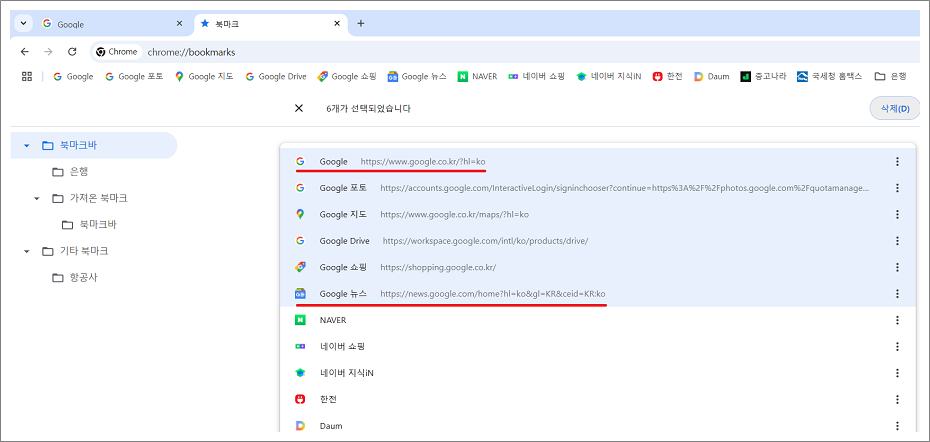Image resolution: width=930 pixels, height=442 pixels.
Task: Open more options for NAVER row
Action: [897, 320]
